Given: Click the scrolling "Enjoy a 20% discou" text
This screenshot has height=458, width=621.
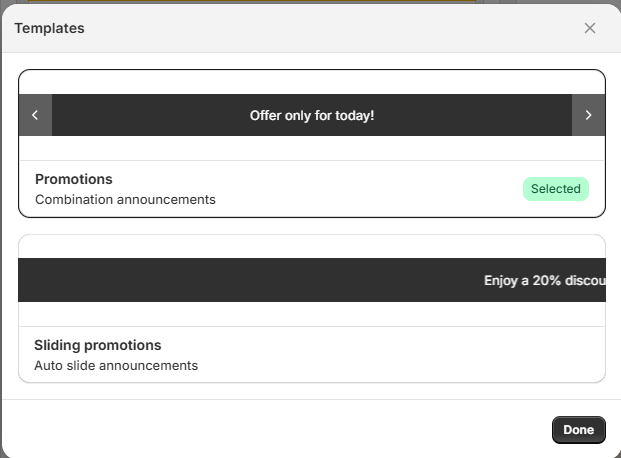Looking at the screenshot, I should tap(545, 281).
